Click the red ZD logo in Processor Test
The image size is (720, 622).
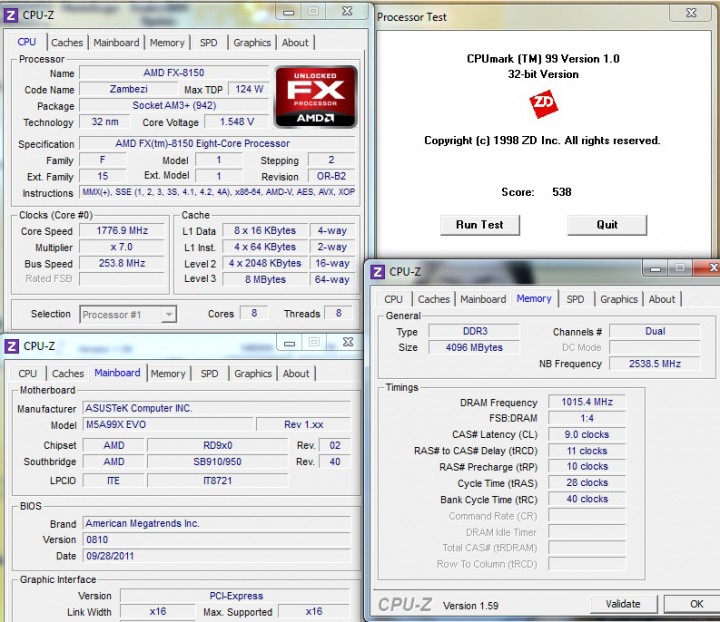(x=543, y=104)
